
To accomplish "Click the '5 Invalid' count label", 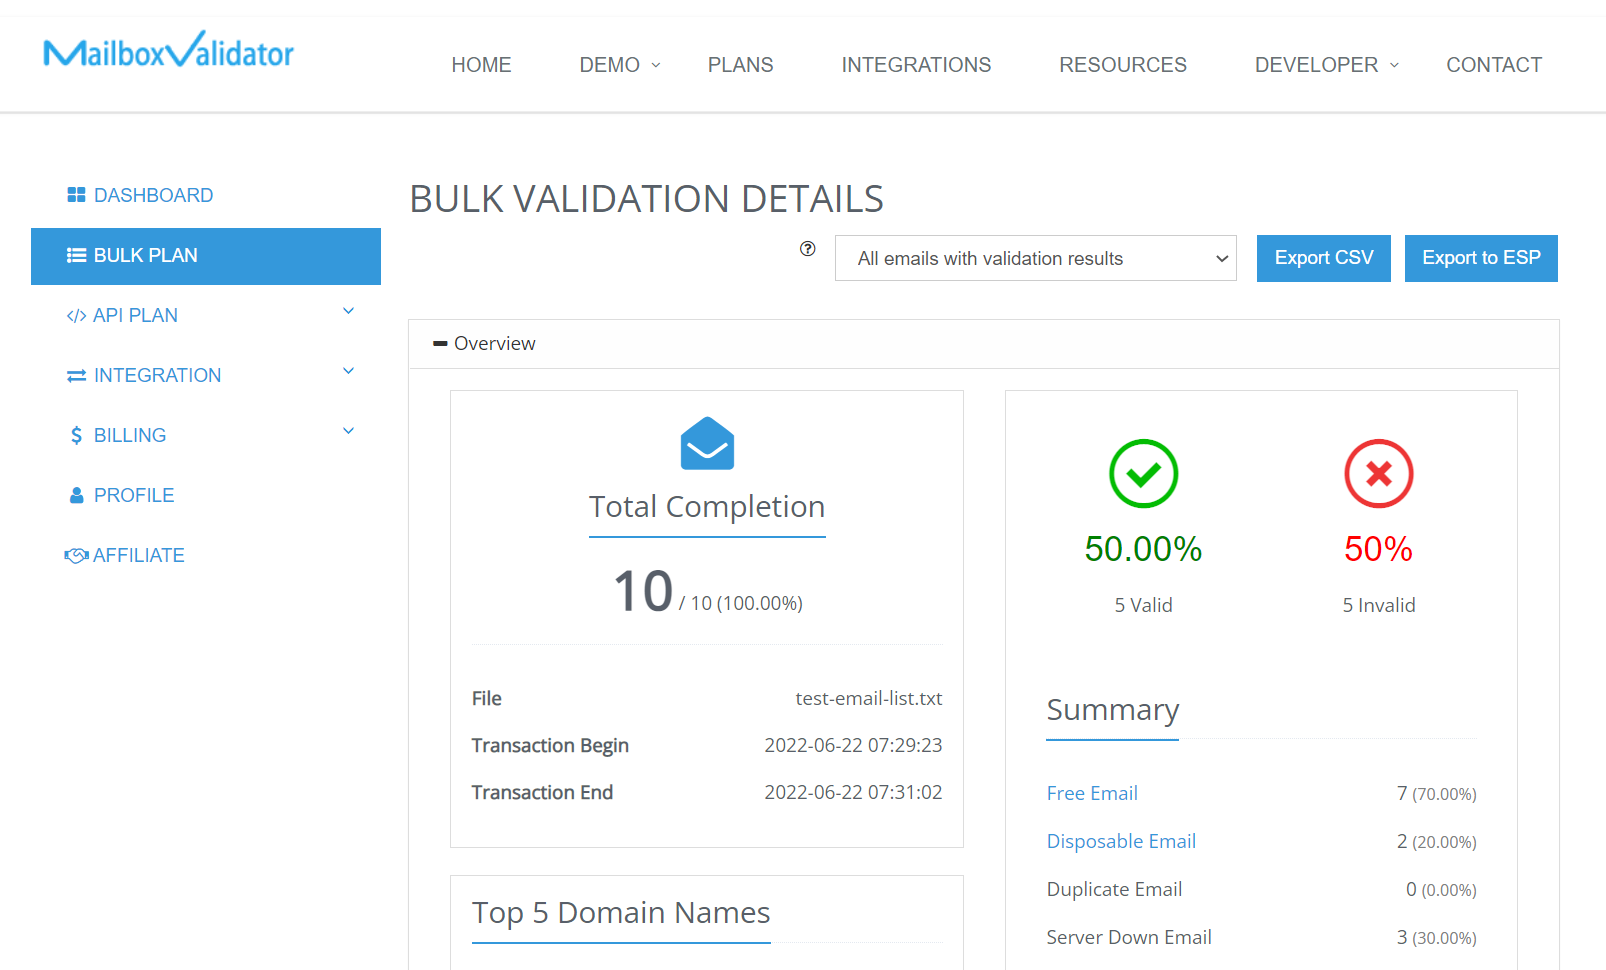I will coord(1378,605).
